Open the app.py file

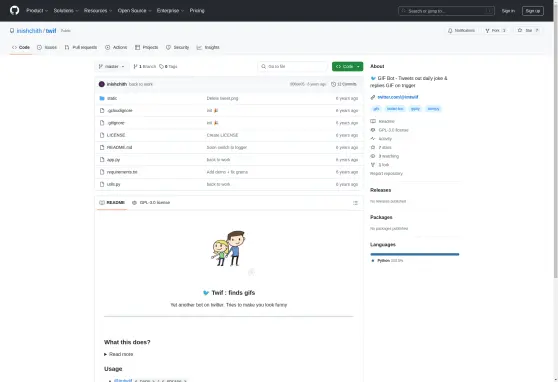pos(114,160)
